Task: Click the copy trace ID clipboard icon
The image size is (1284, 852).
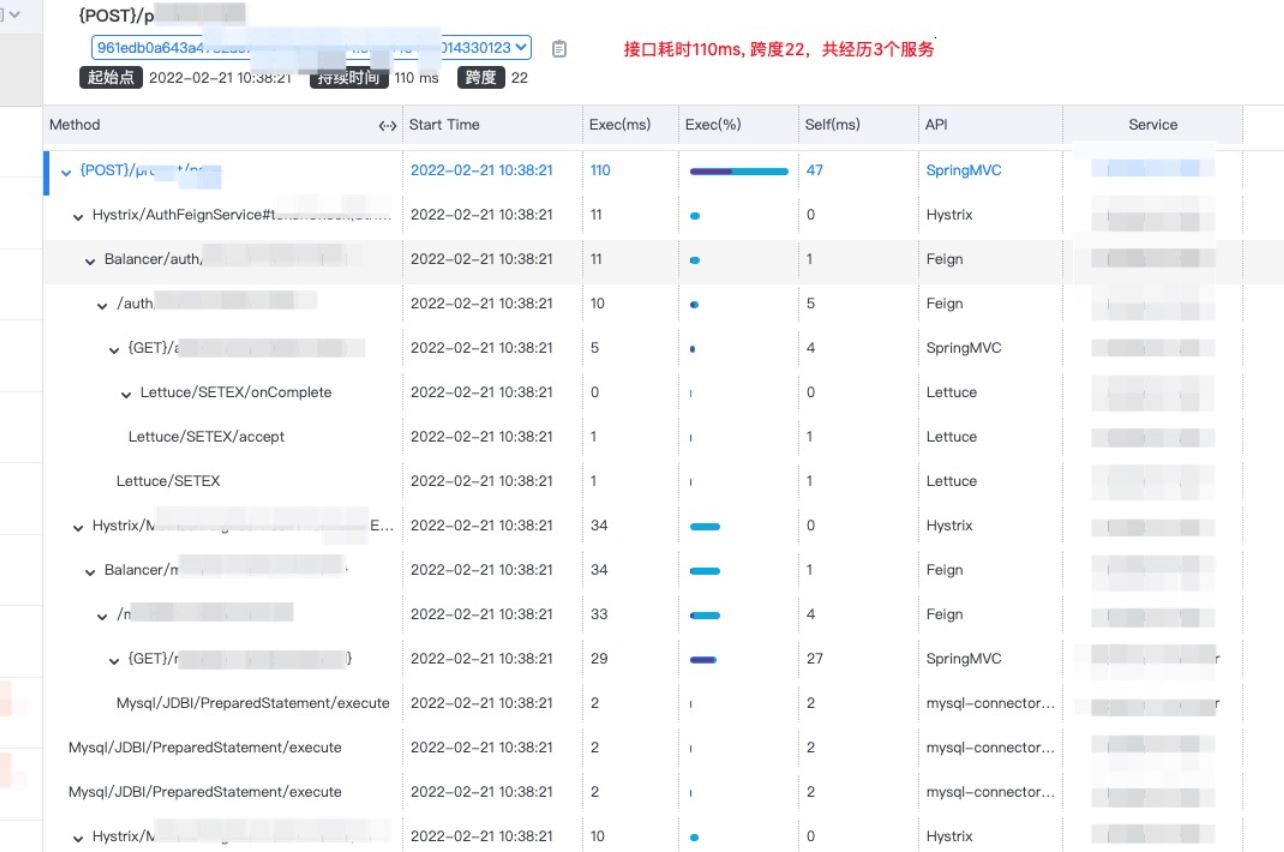Action: (559, 48)
